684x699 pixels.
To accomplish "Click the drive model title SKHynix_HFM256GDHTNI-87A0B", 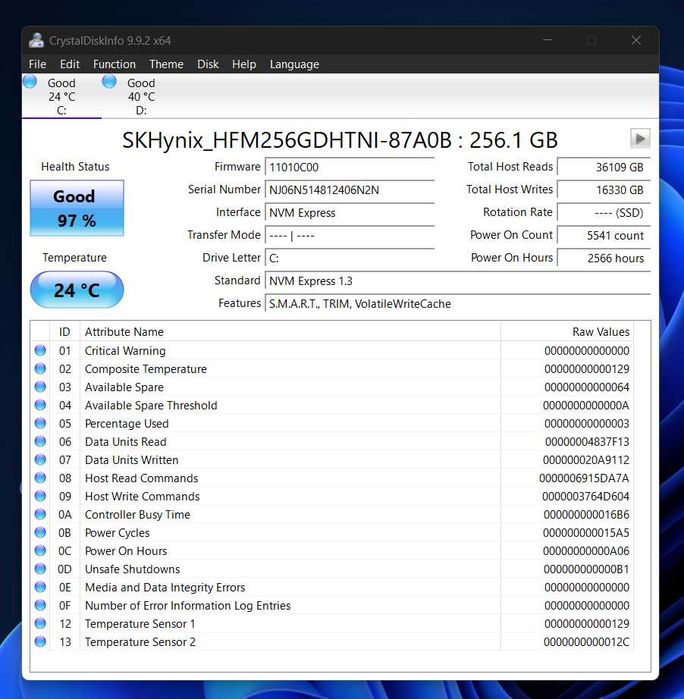I will (x=287, y=140).
